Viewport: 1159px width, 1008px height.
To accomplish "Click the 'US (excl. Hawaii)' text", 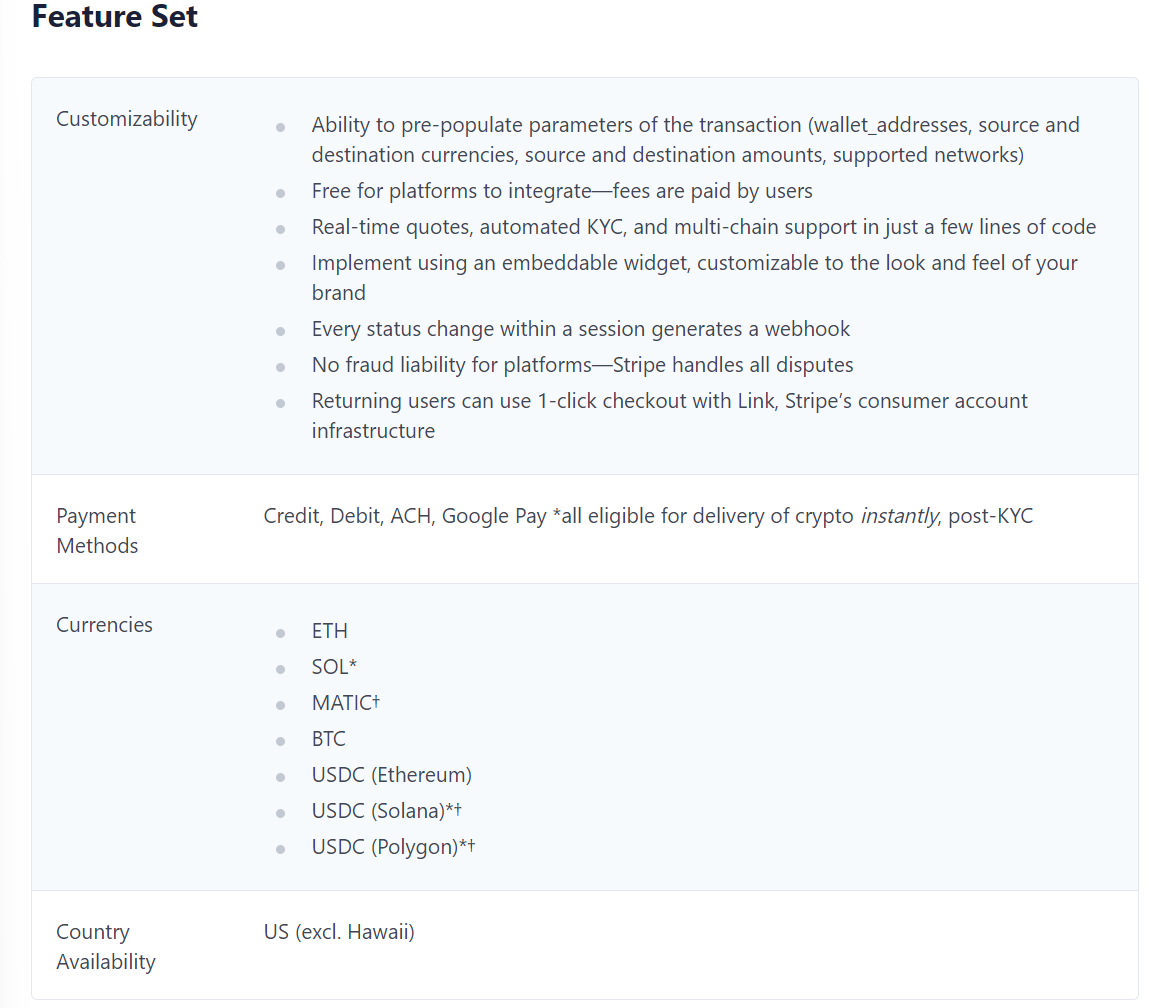I will point(339,932).
